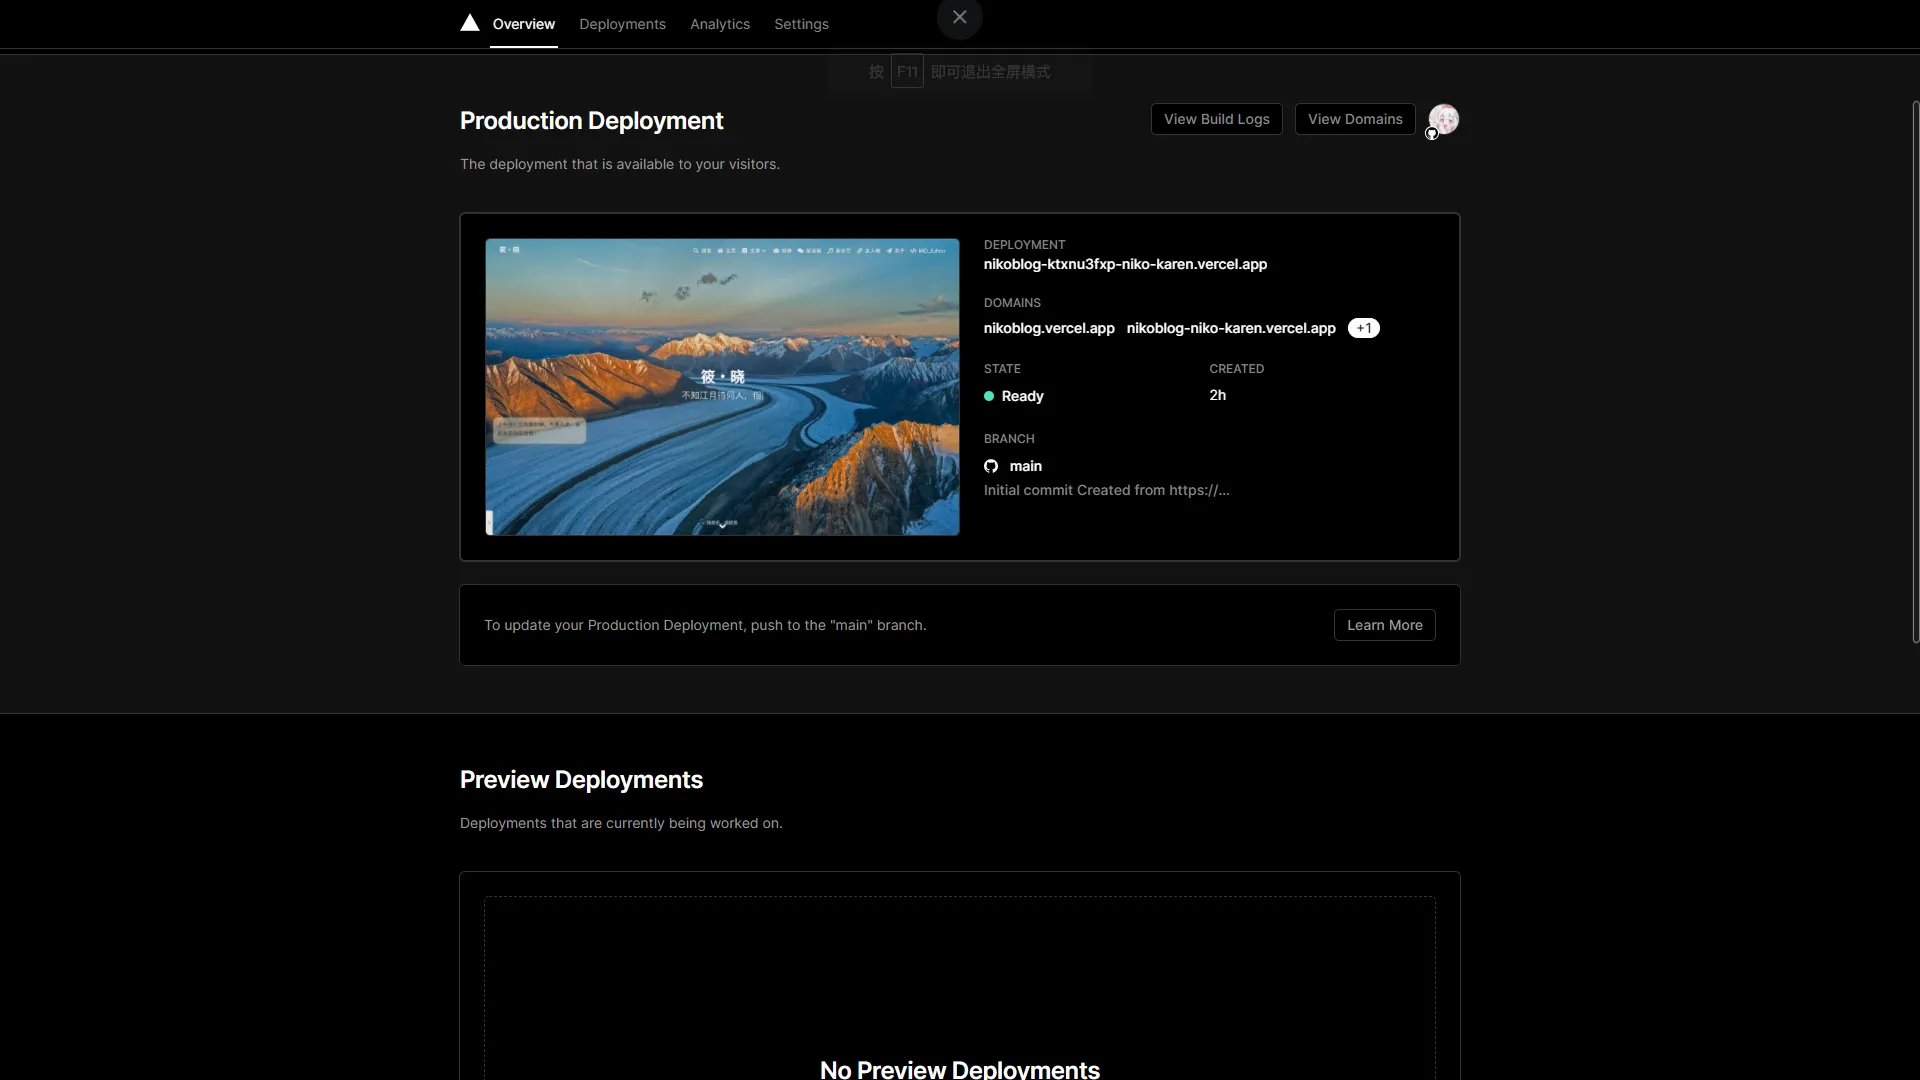Image resolution: width=1920 pixels, height=1080 pixels.
Task: Click the GitHub badge on the avatar
Action: tap(1432, 134)
